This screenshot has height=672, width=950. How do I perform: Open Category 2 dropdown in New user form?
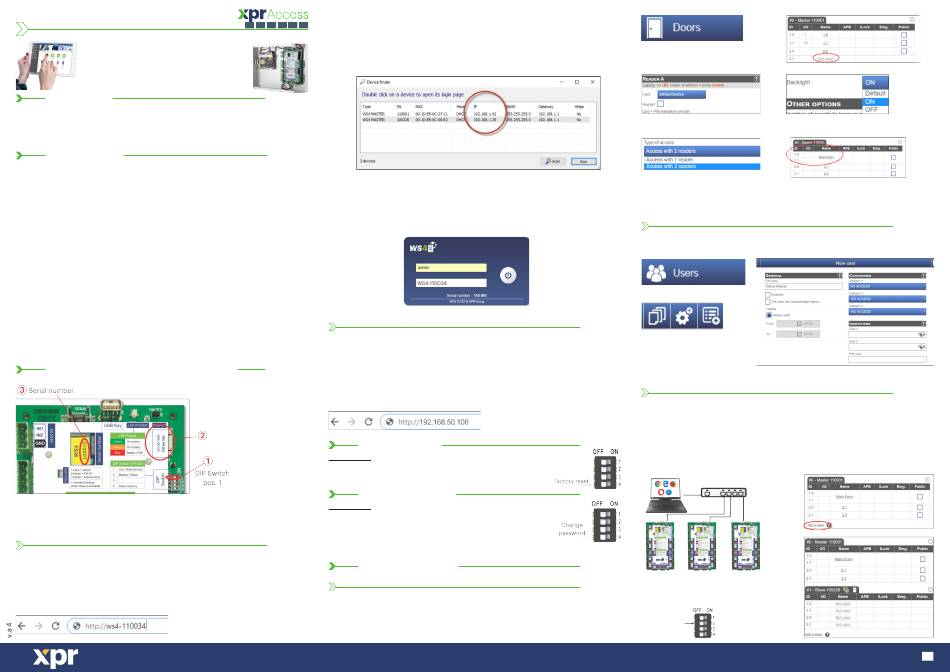(887, 299)
